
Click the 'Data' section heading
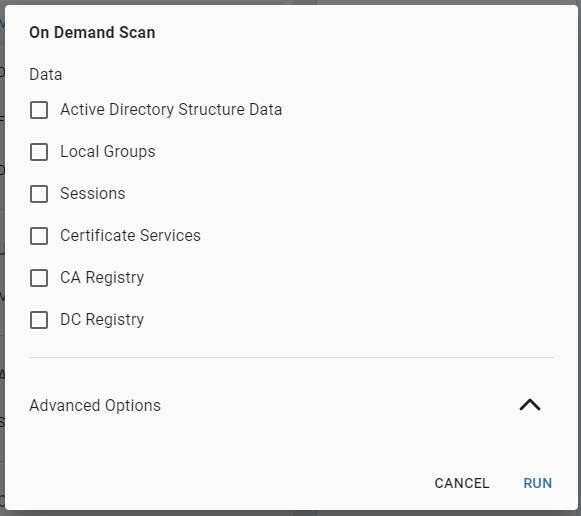(x=46, y=74)
